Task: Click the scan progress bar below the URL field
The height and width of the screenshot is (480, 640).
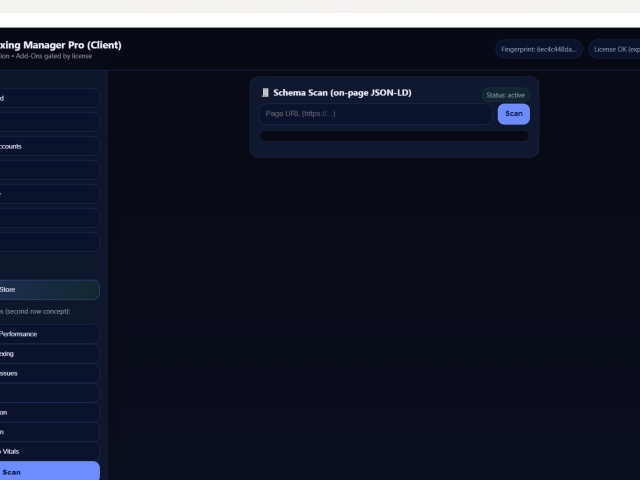Action: coord(394,136)
